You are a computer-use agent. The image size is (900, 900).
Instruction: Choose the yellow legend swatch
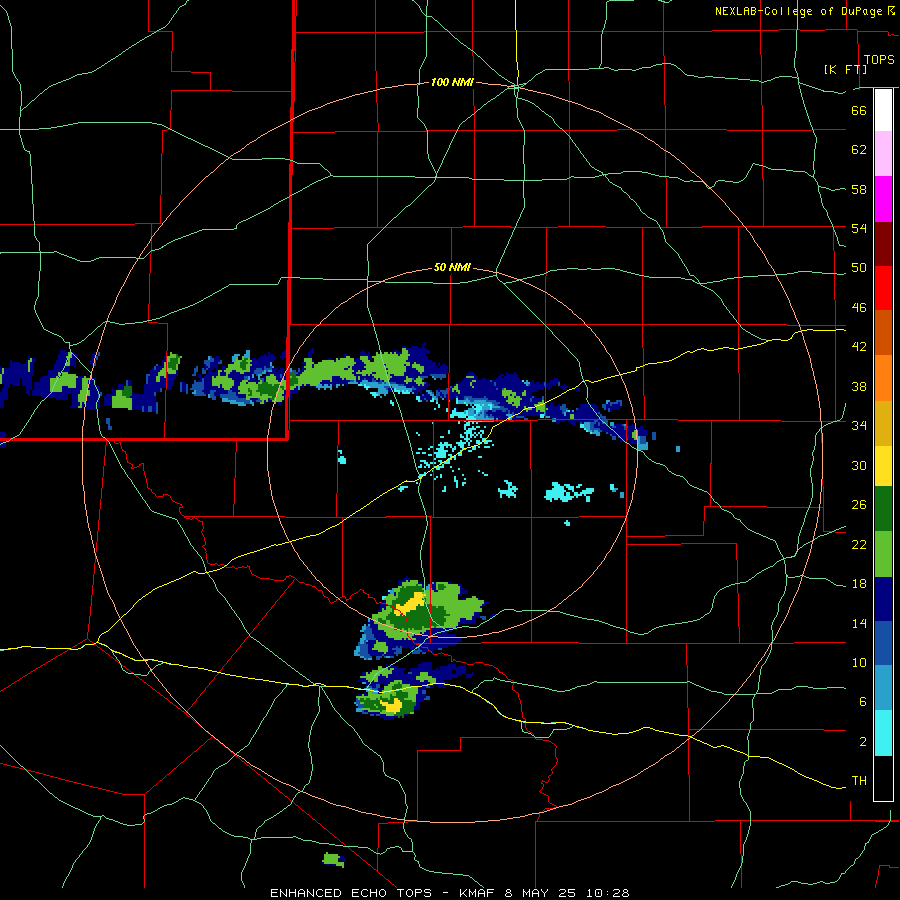[883, 466]
